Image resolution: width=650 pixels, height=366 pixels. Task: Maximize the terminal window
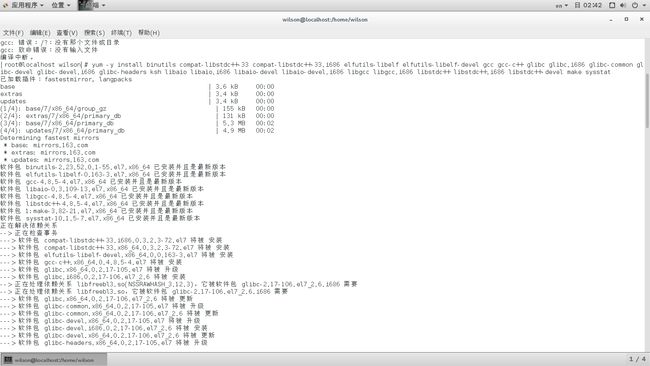point(626,19)
